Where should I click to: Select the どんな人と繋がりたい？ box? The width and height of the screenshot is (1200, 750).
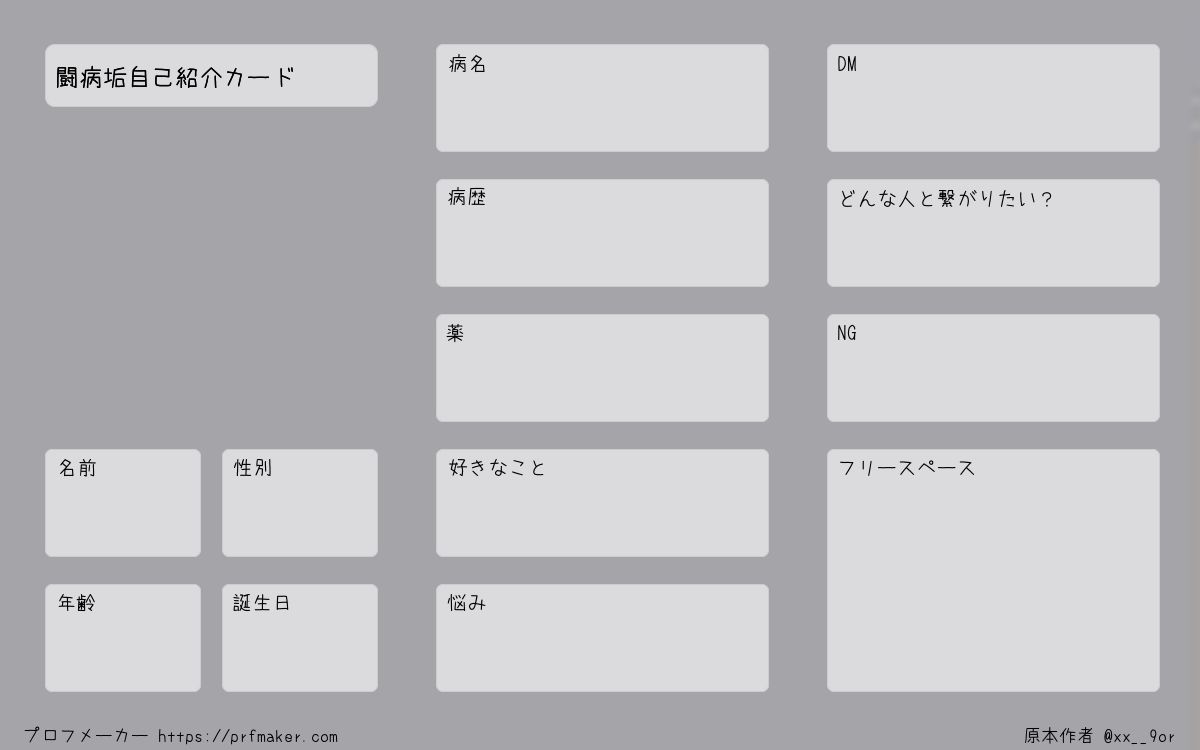click(x=993, y=233)
